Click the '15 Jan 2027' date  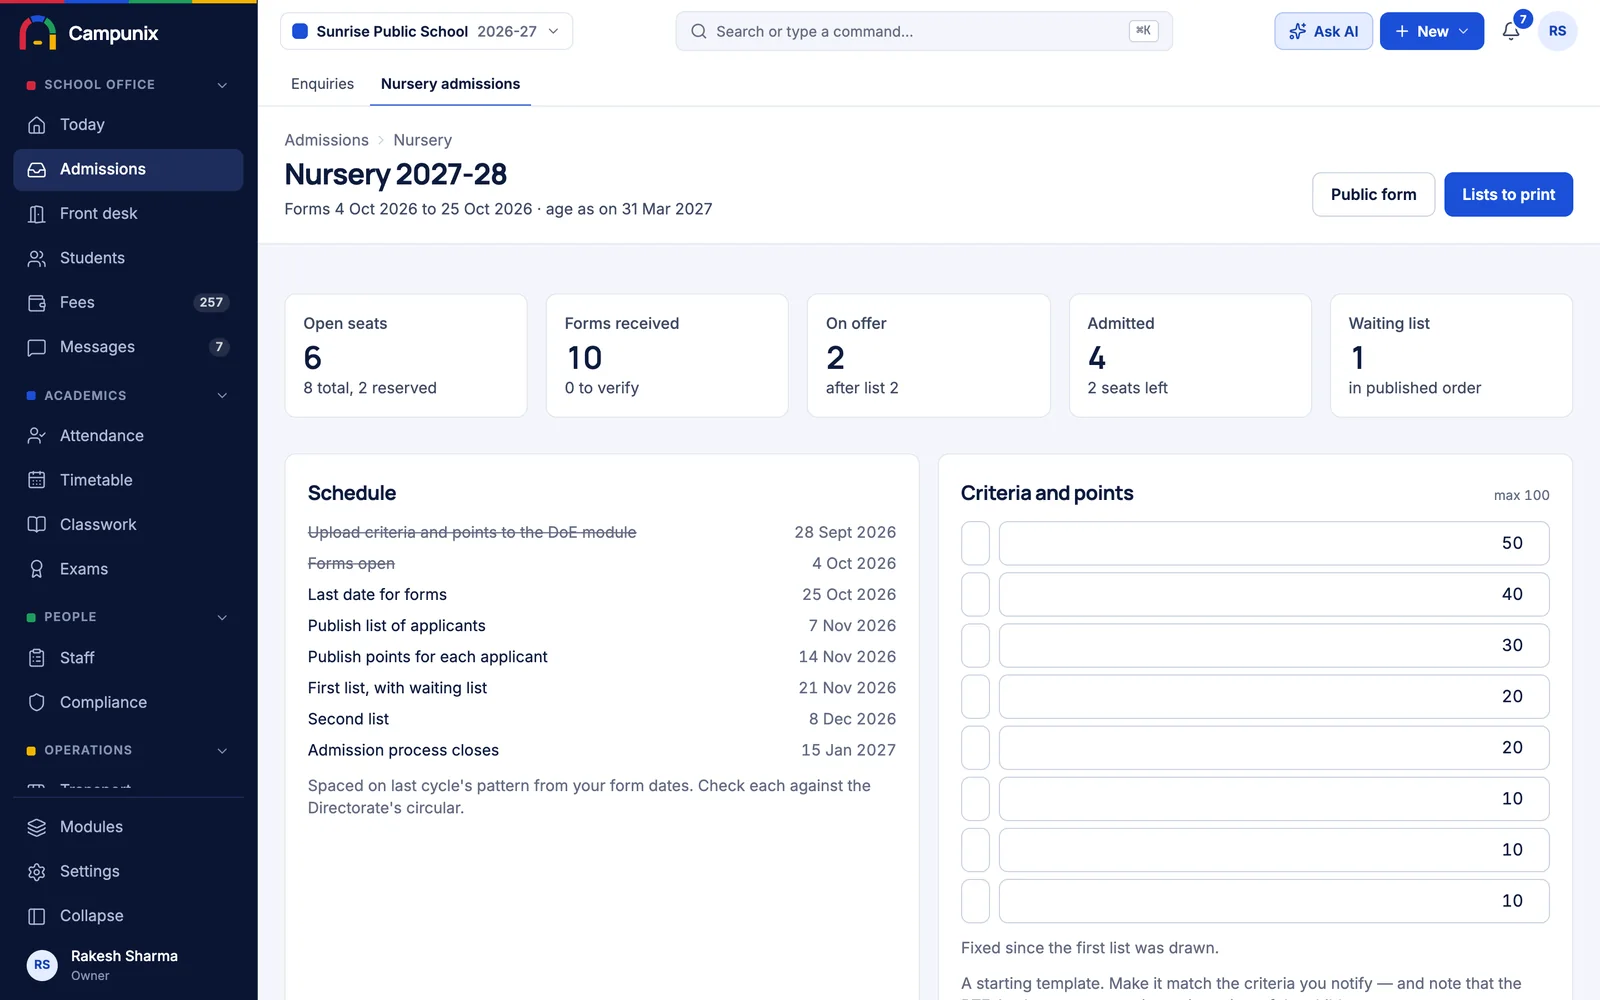coord(848,749)
